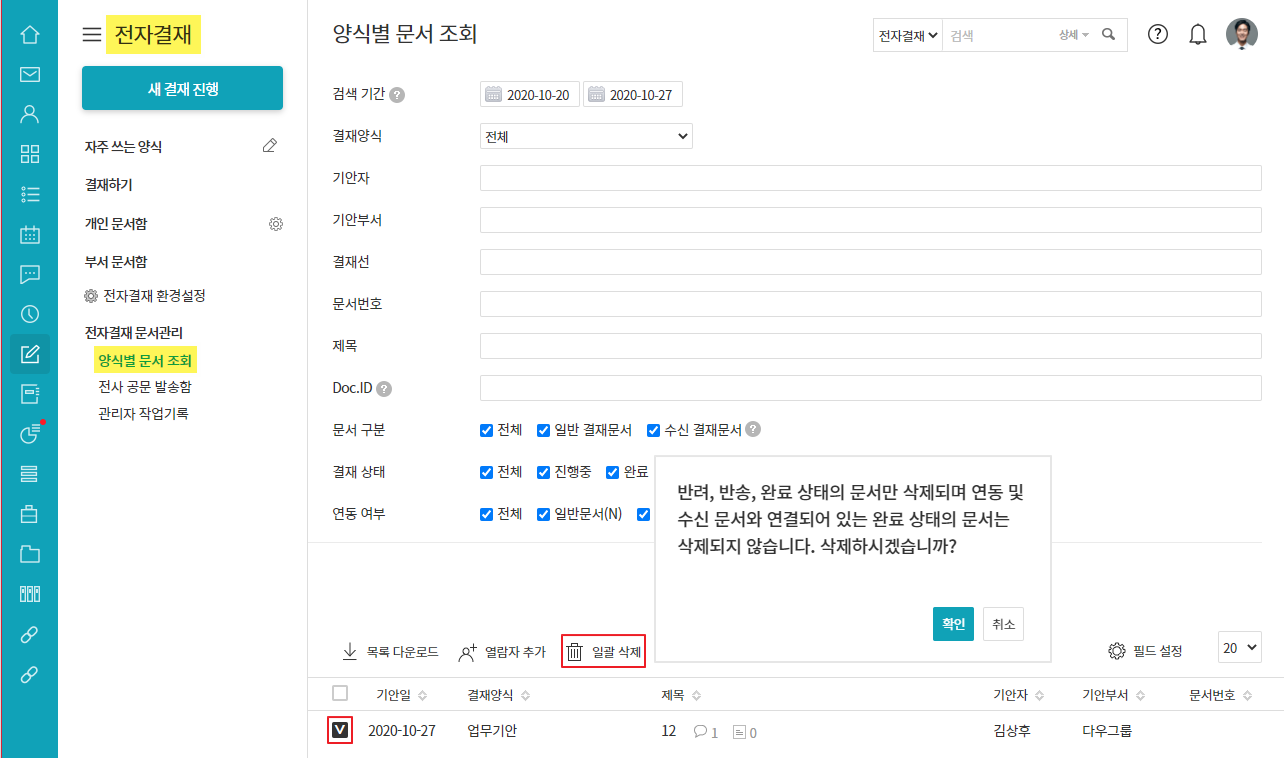Open the calendar icon in sidebar
The image size is (1284, 758).
[x=29, y=234]
